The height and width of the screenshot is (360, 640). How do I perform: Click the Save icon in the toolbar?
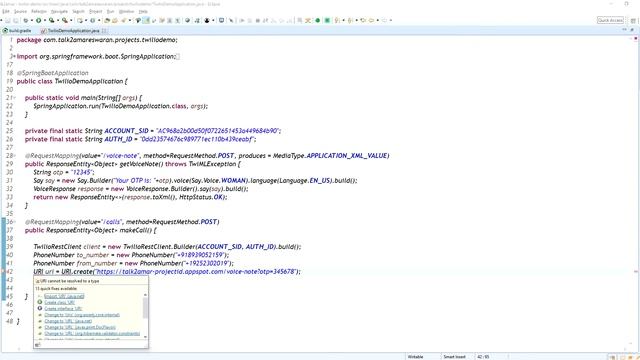click(x=8, y=20)
